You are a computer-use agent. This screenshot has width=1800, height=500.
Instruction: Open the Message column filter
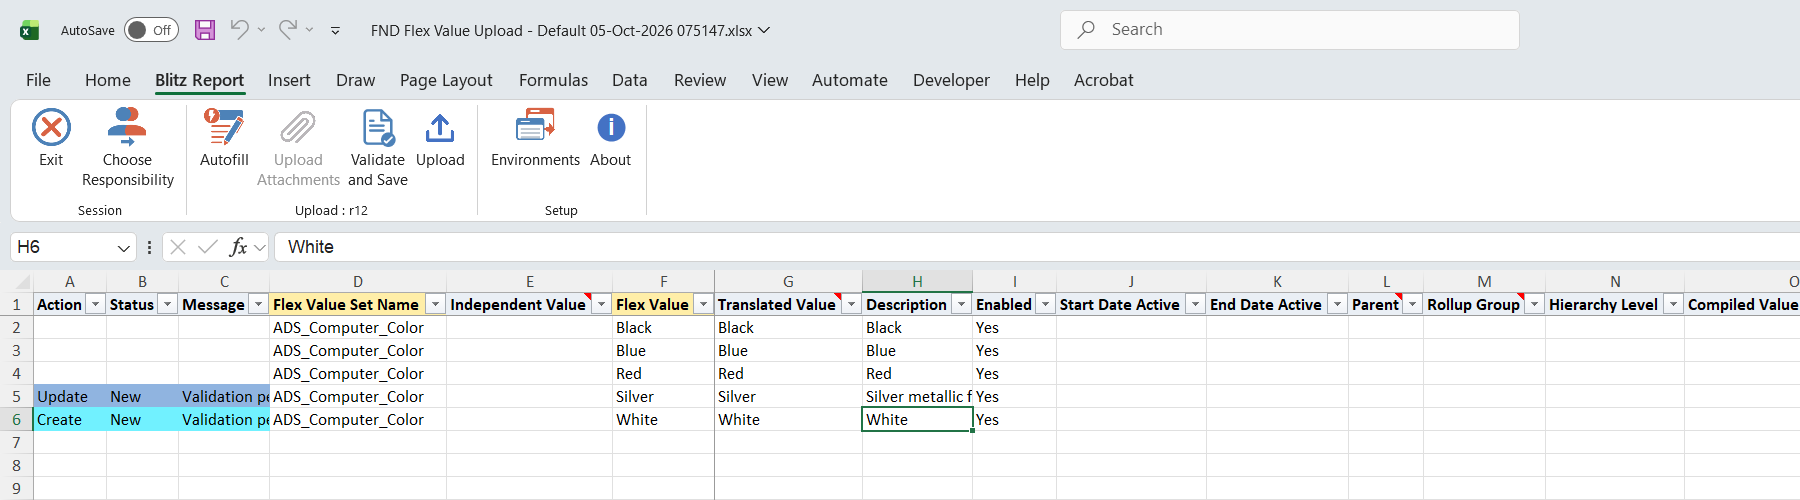coord(259,304)
